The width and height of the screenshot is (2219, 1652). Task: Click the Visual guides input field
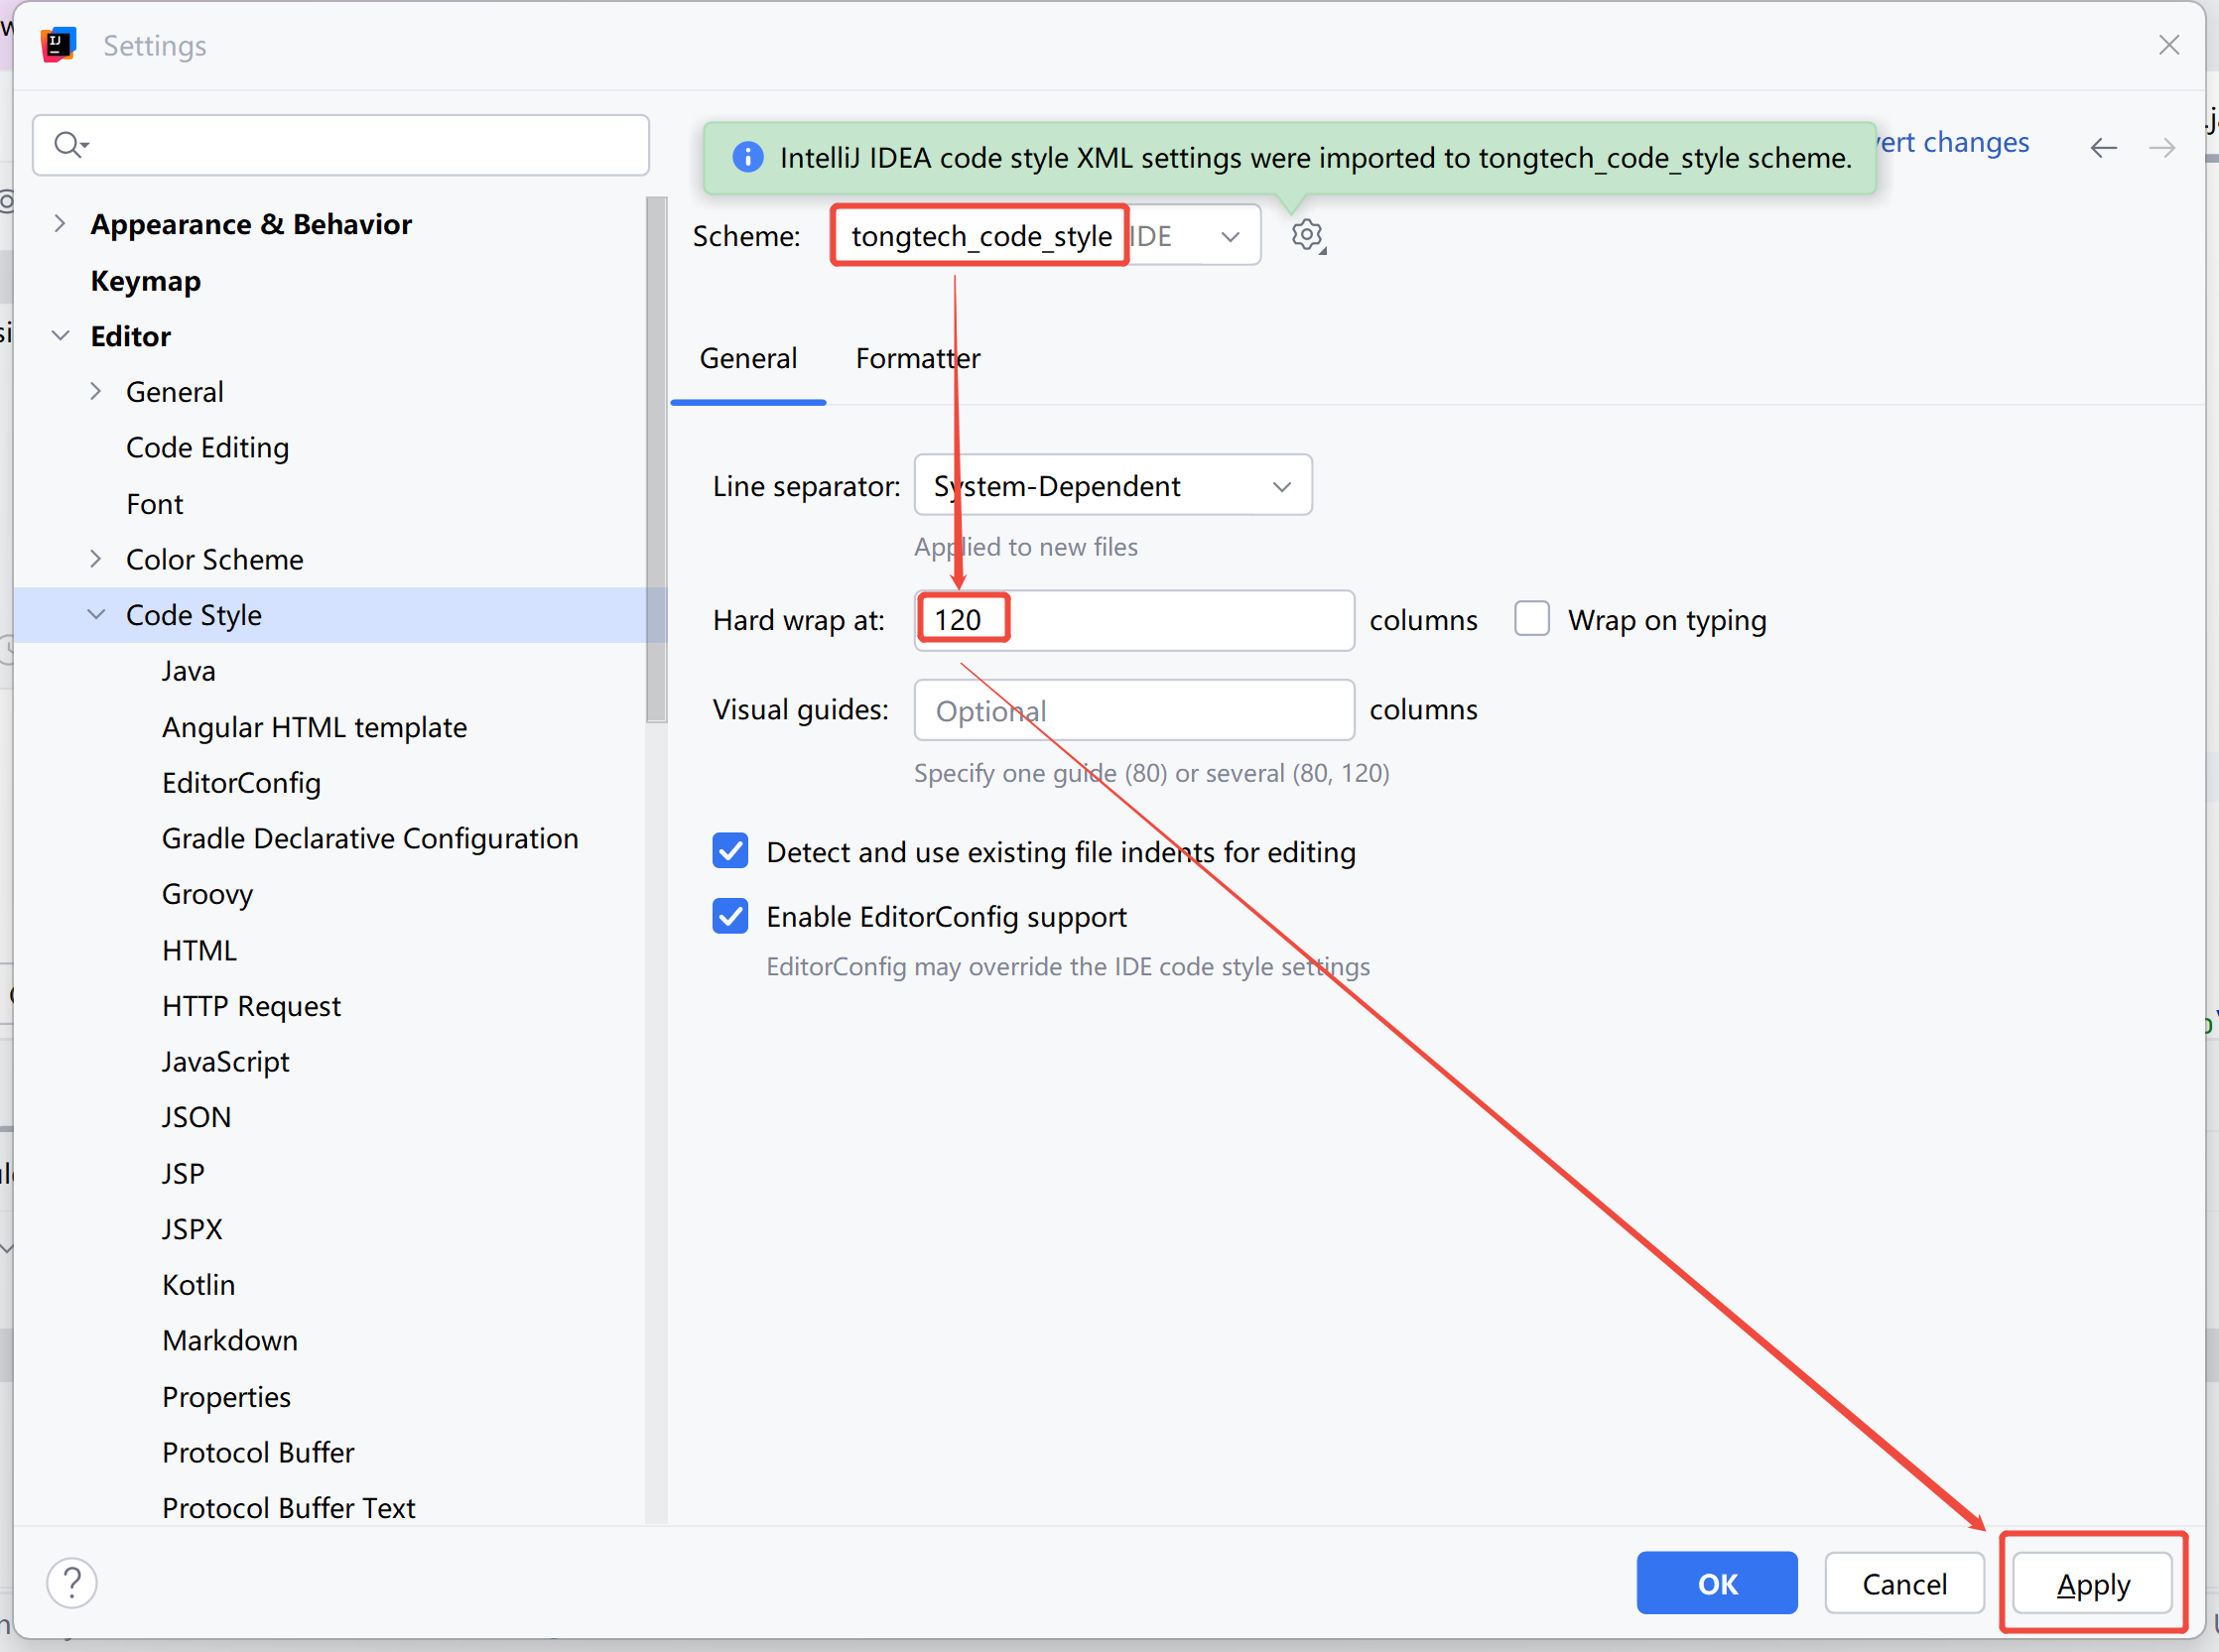(1133, 710)
